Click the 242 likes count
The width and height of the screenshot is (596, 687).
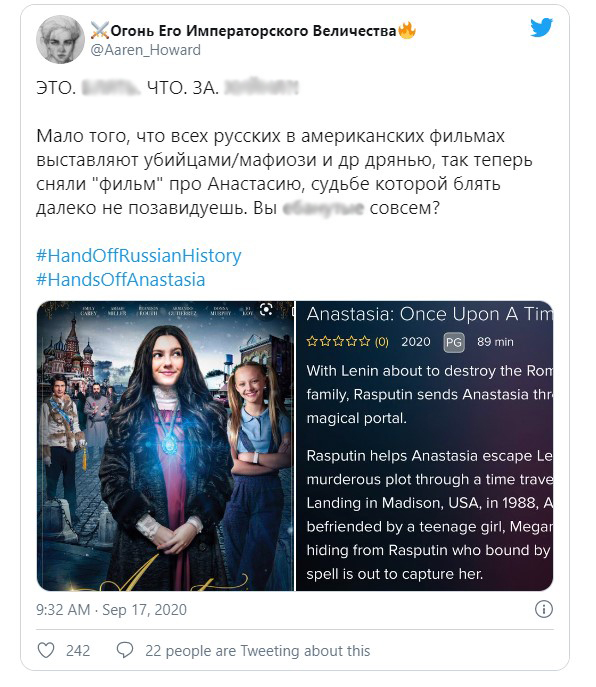pyautogui.click(x=78, y=651)
